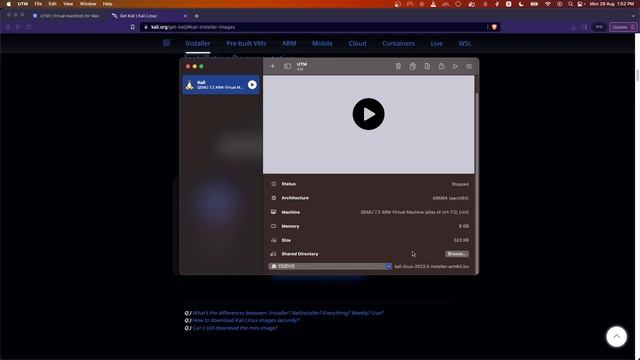Click the Brave shields lion icon
The width and height of the screenshot is (640, 360).
494,27
